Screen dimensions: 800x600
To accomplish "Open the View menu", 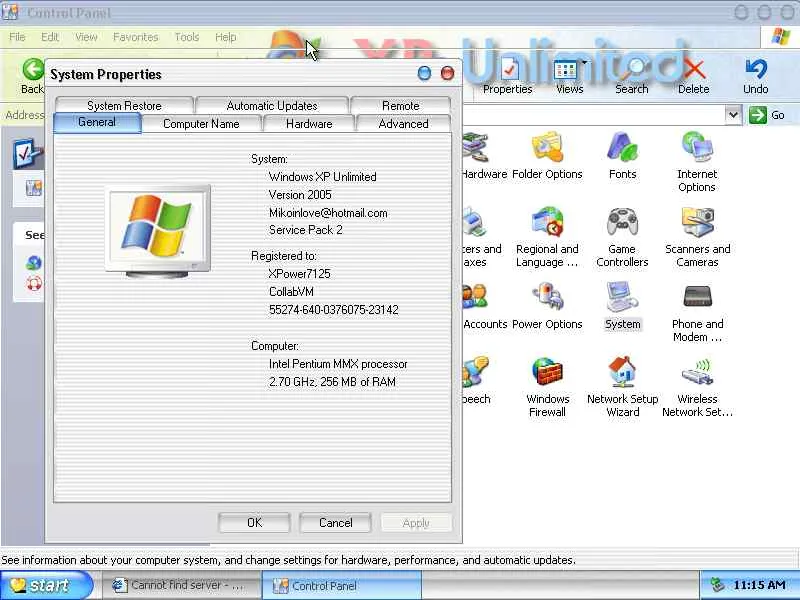I will [86, 37].
